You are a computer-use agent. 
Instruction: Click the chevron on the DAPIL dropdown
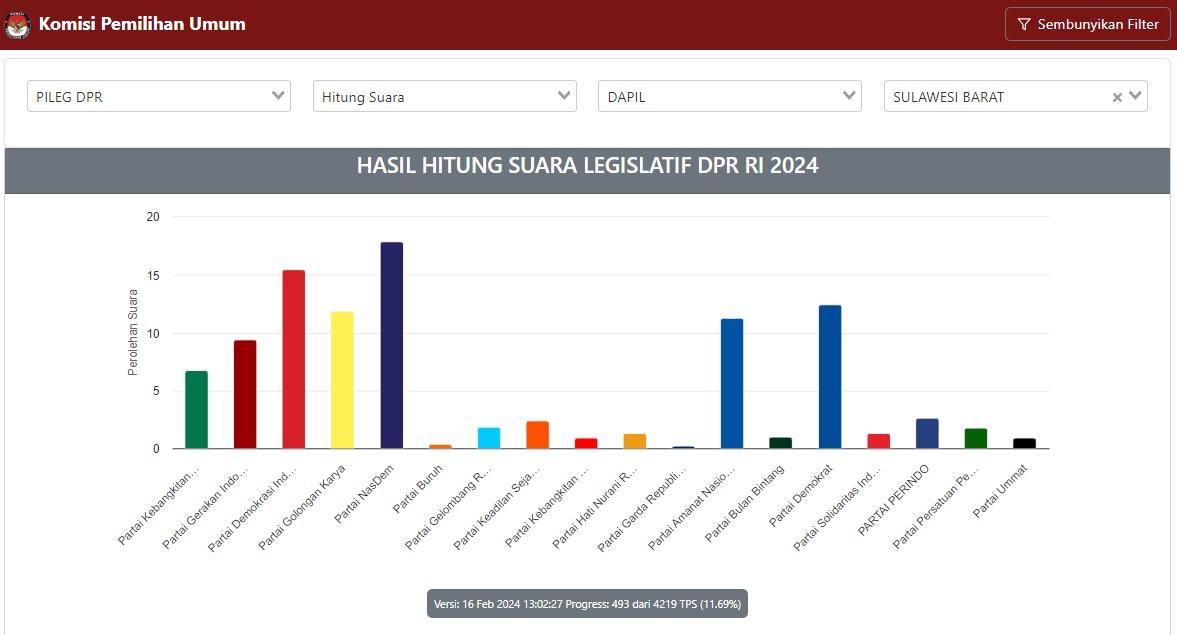849,95
